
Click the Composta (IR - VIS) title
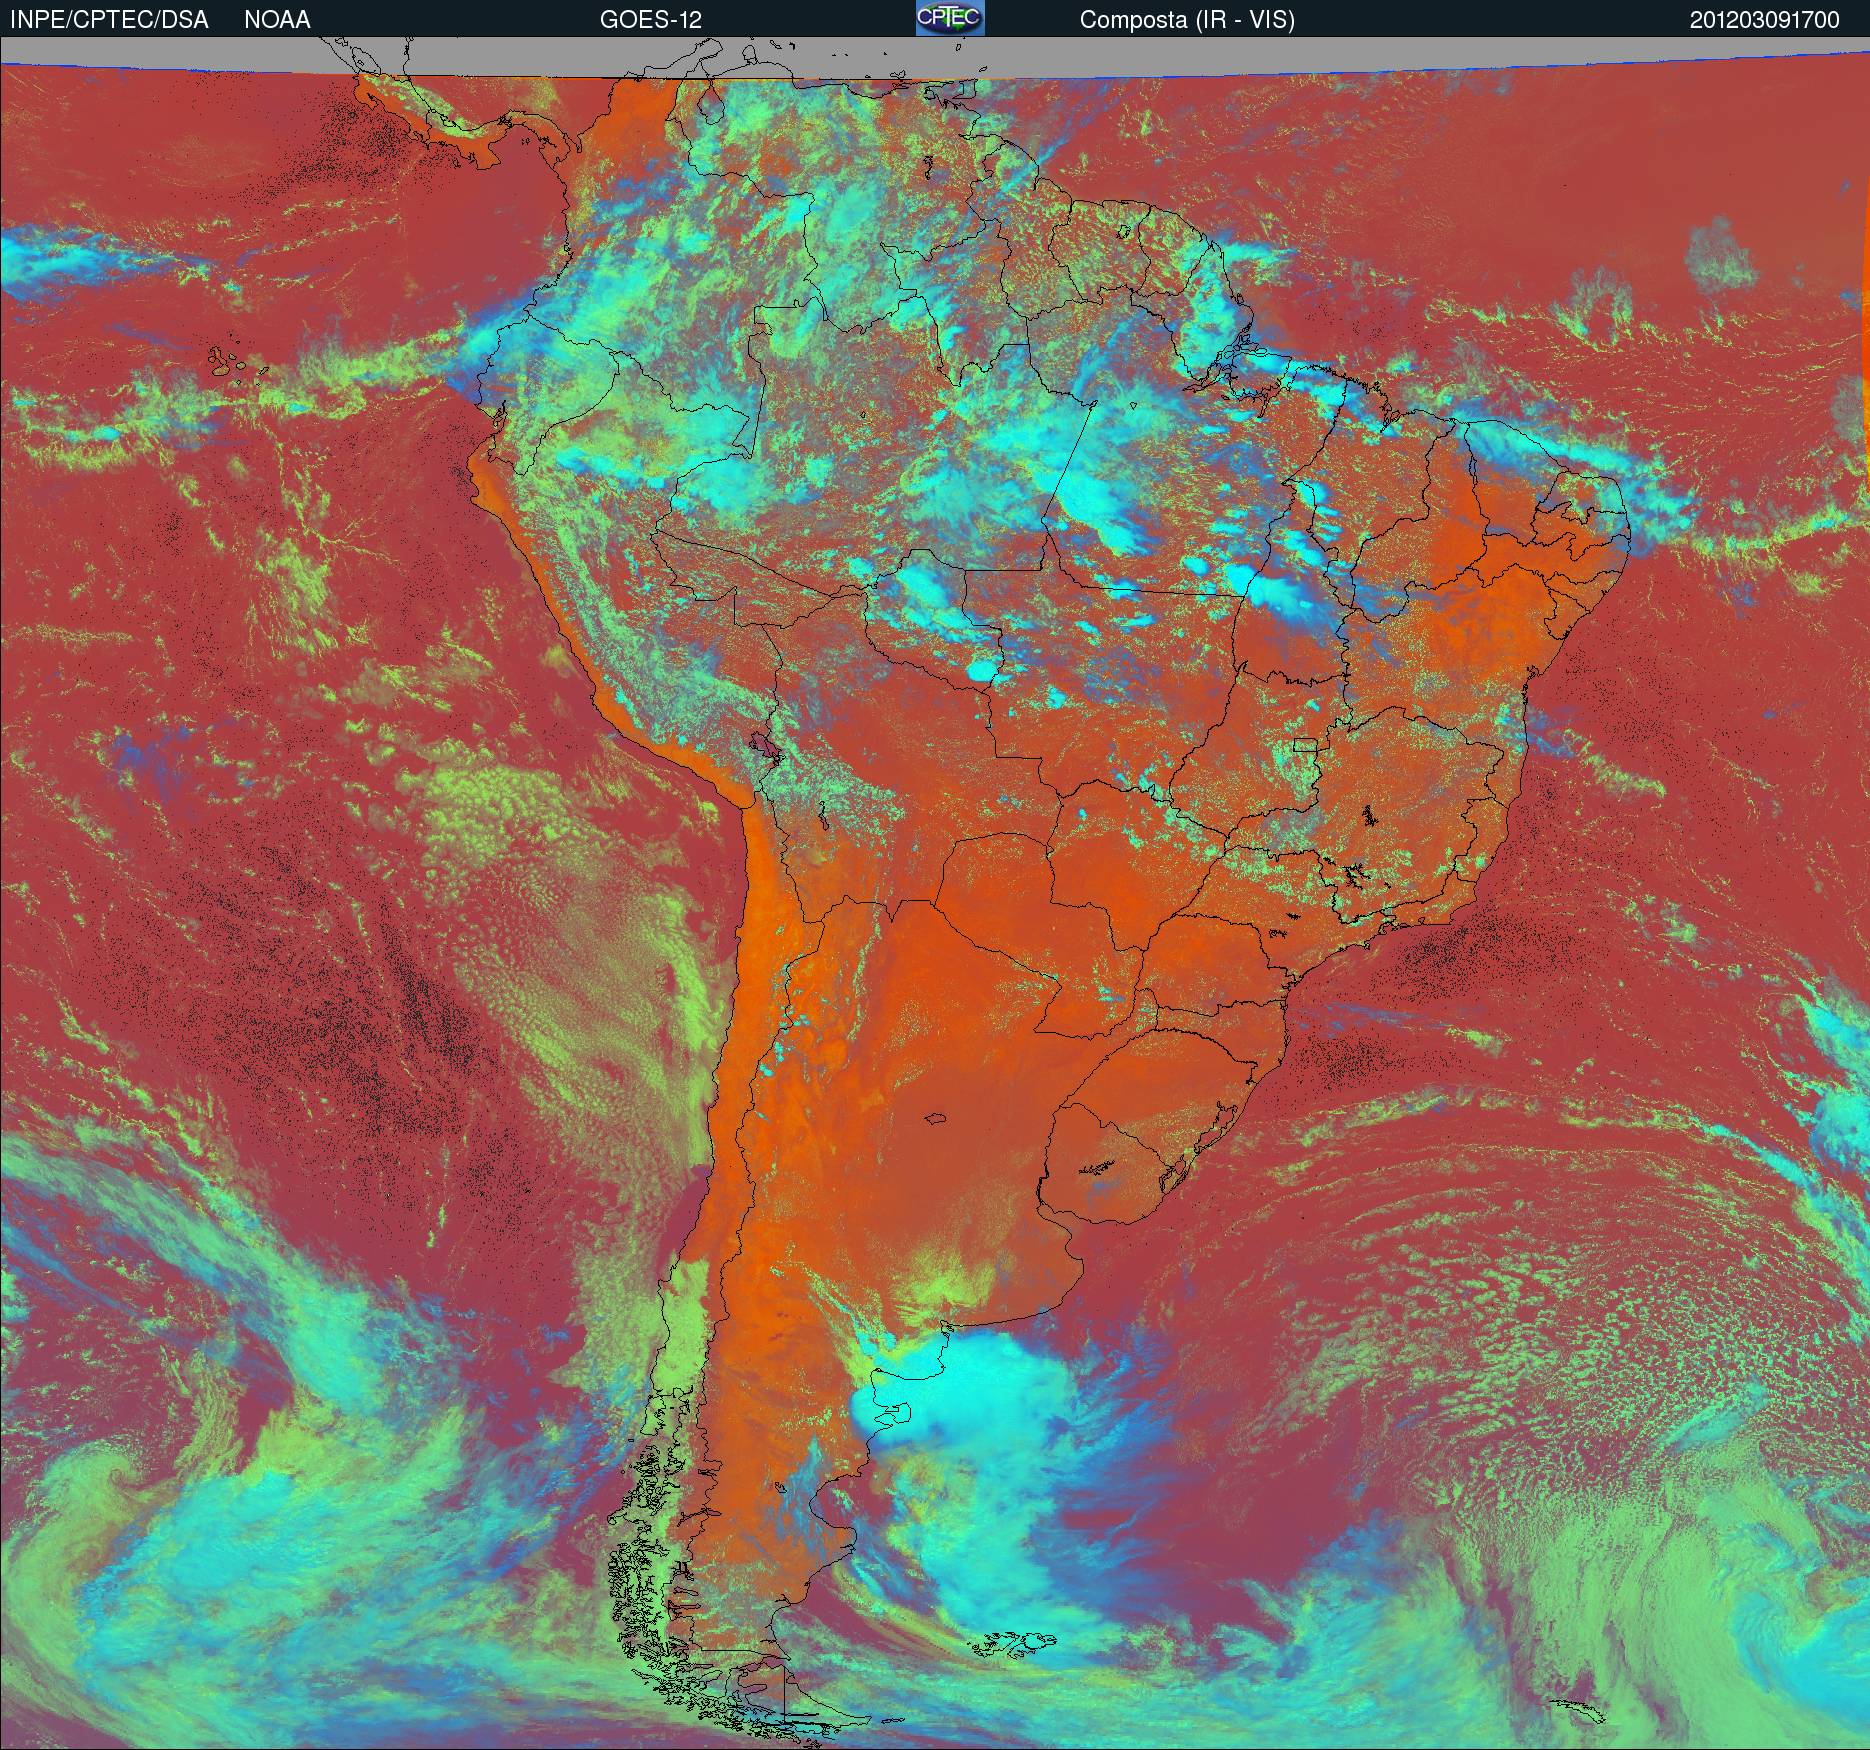(1187, 20)
